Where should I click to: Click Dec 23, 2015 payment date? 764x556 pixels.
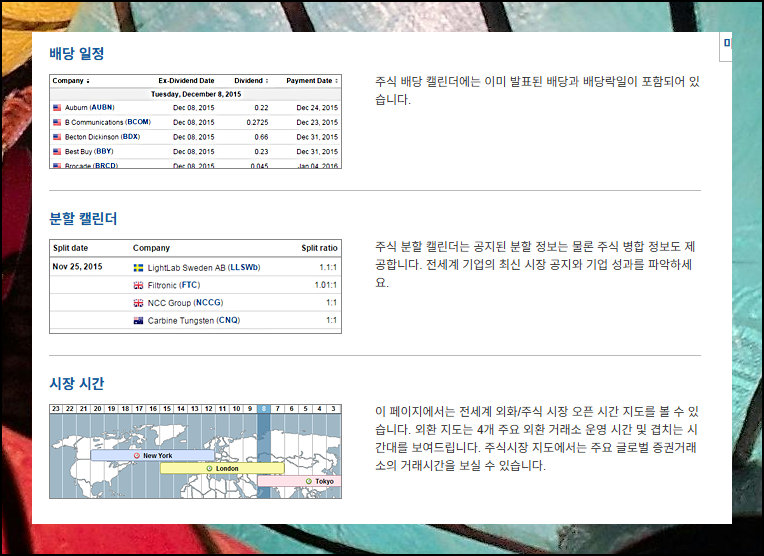(317, 122)
